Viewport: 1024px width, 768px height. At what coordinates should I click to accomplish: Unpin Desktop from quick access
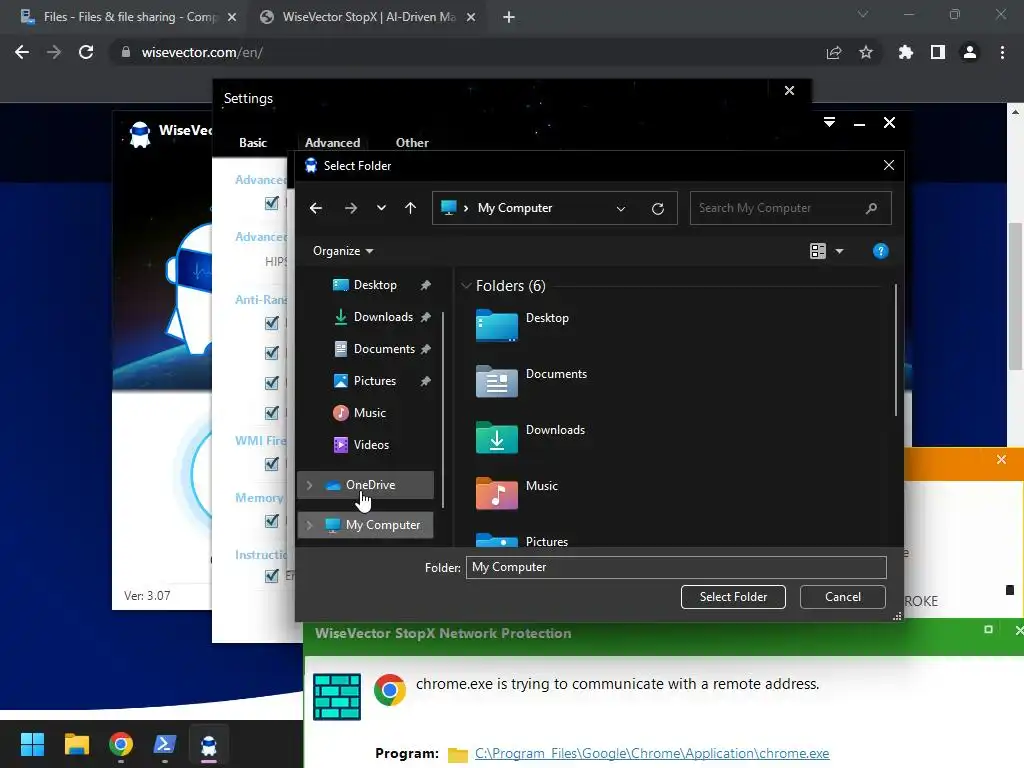coord(426,285)
